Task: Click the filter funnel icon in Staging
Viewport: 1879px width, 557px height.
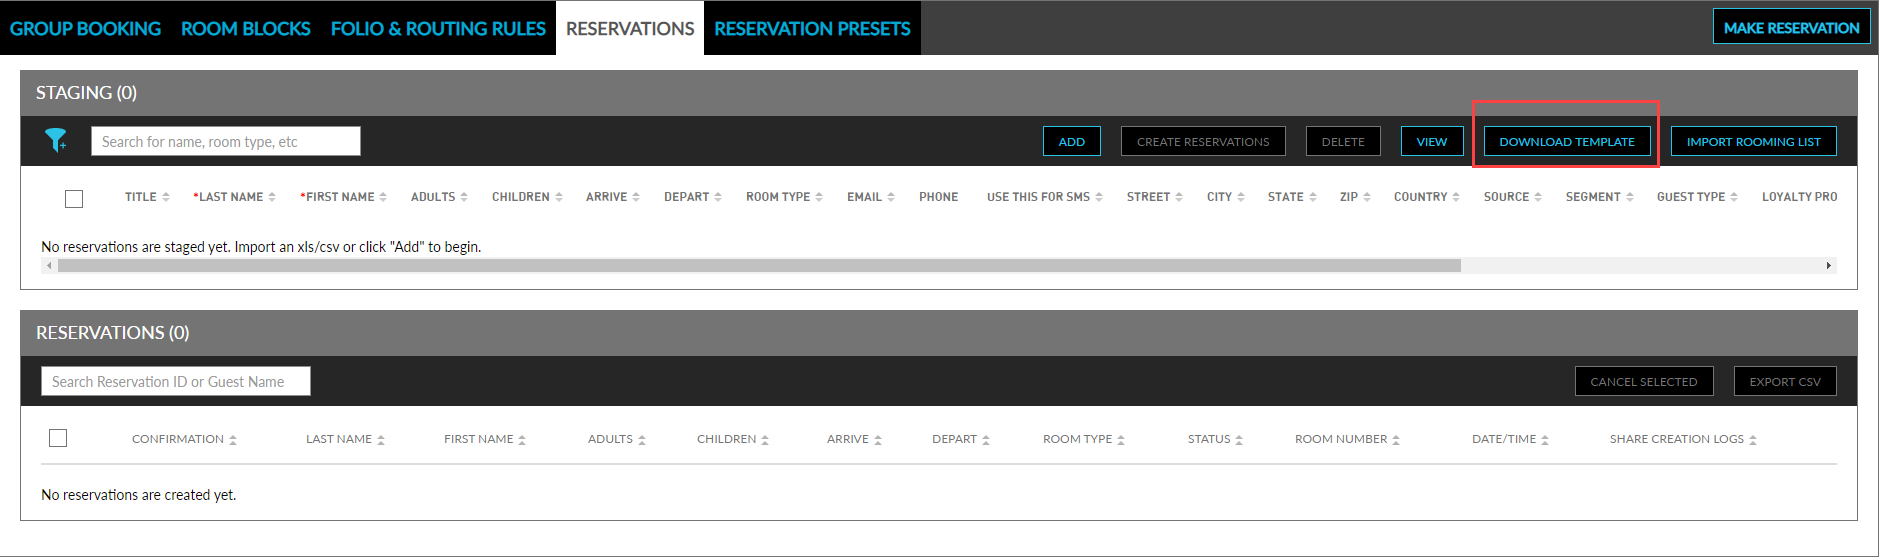Action: 56,141
